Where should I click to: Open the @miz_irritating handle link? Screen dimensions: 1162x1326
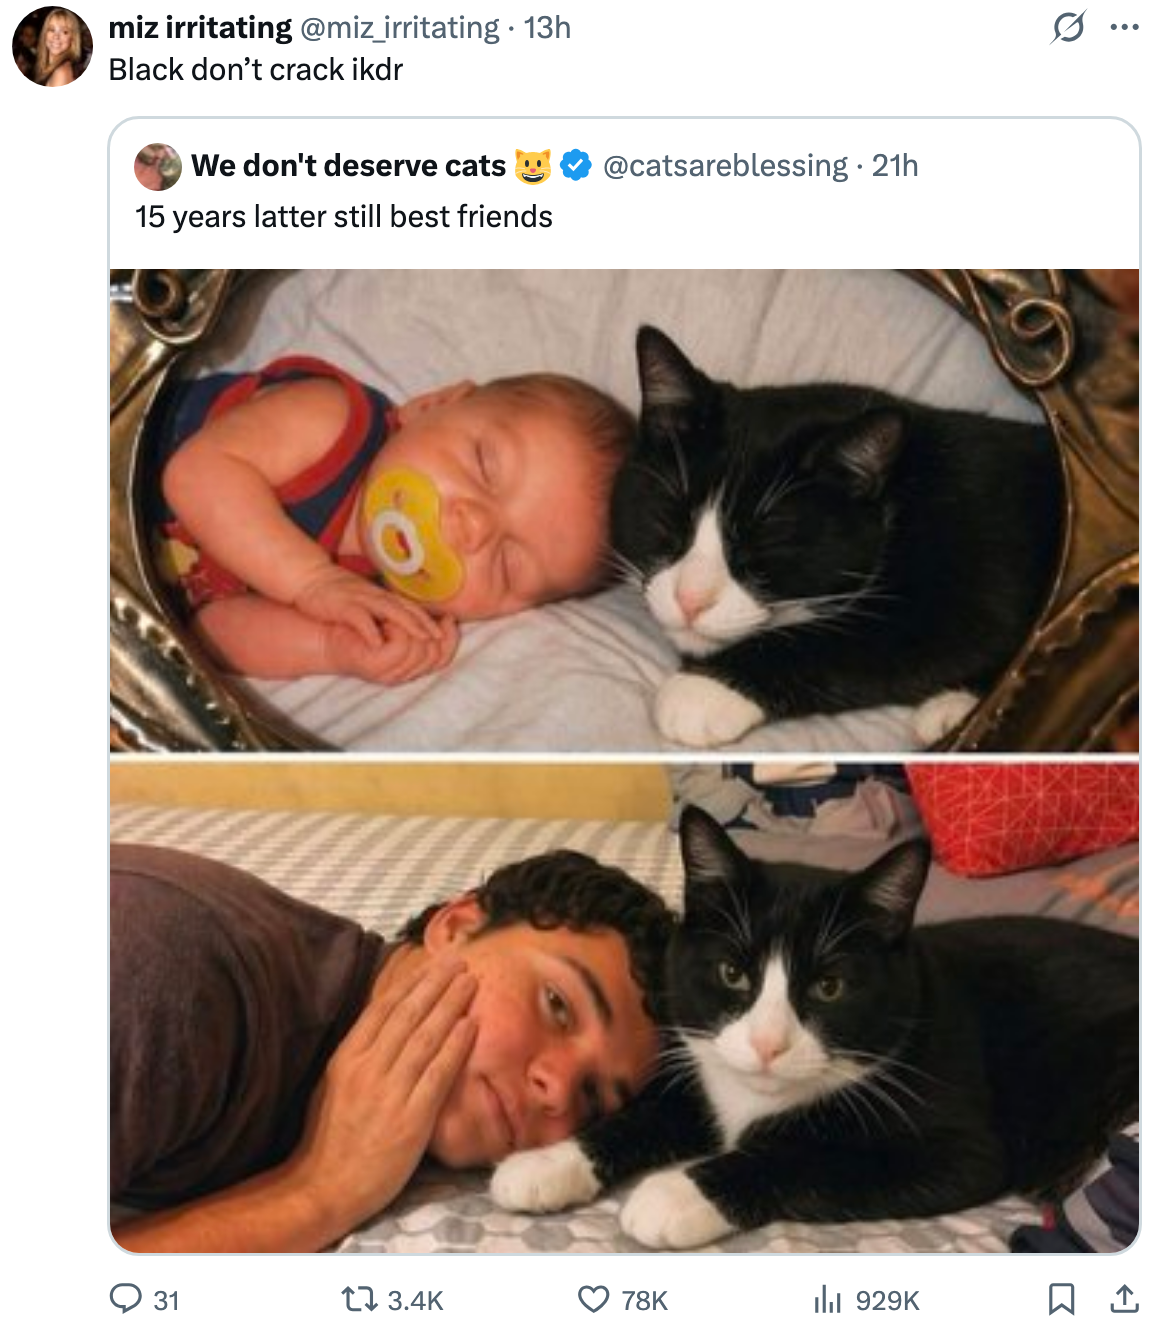[400, 27]
